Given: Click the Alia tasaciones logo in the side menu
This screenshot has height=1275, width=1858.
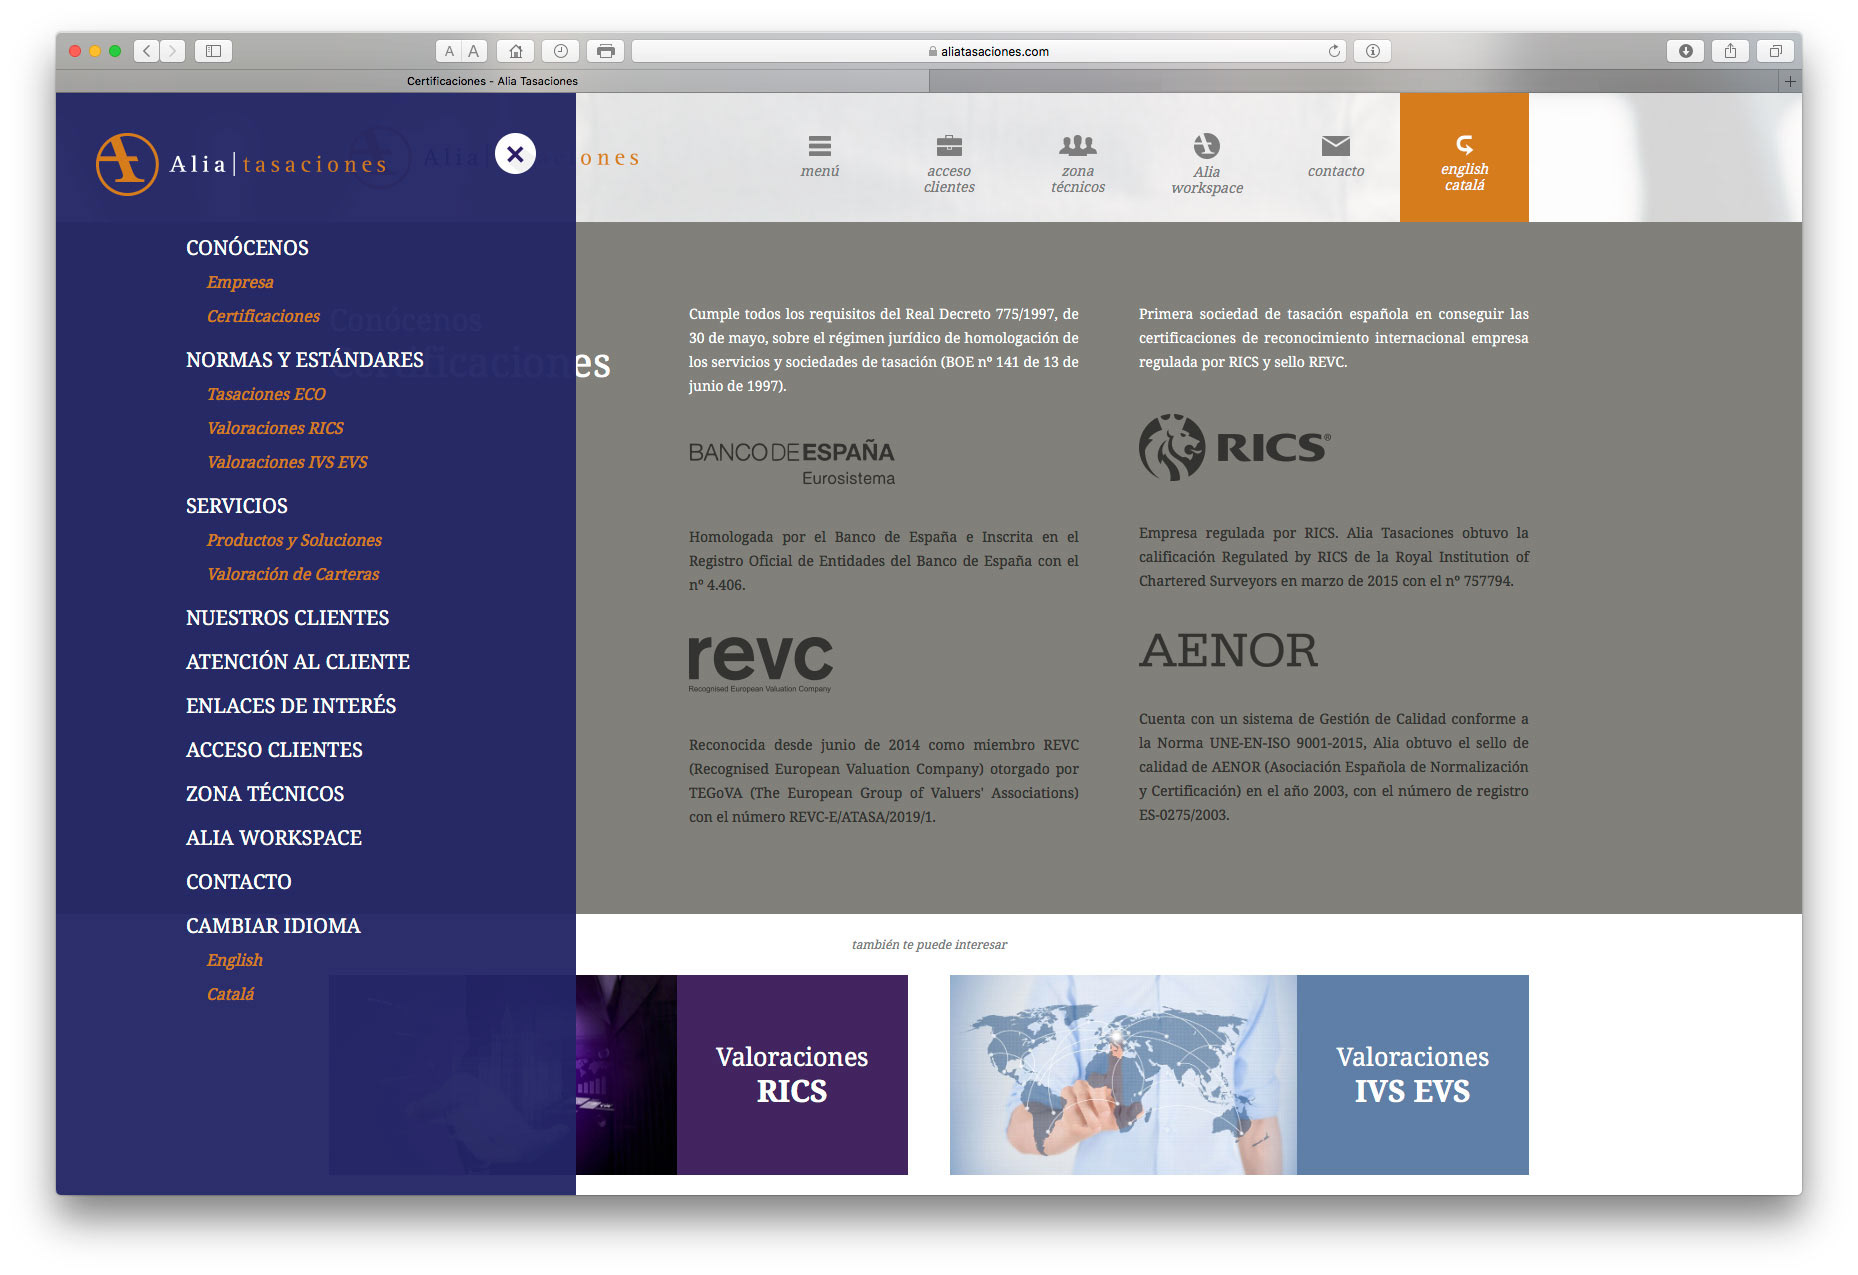Looking at the screenshot, I should click(x=241, y=164).
